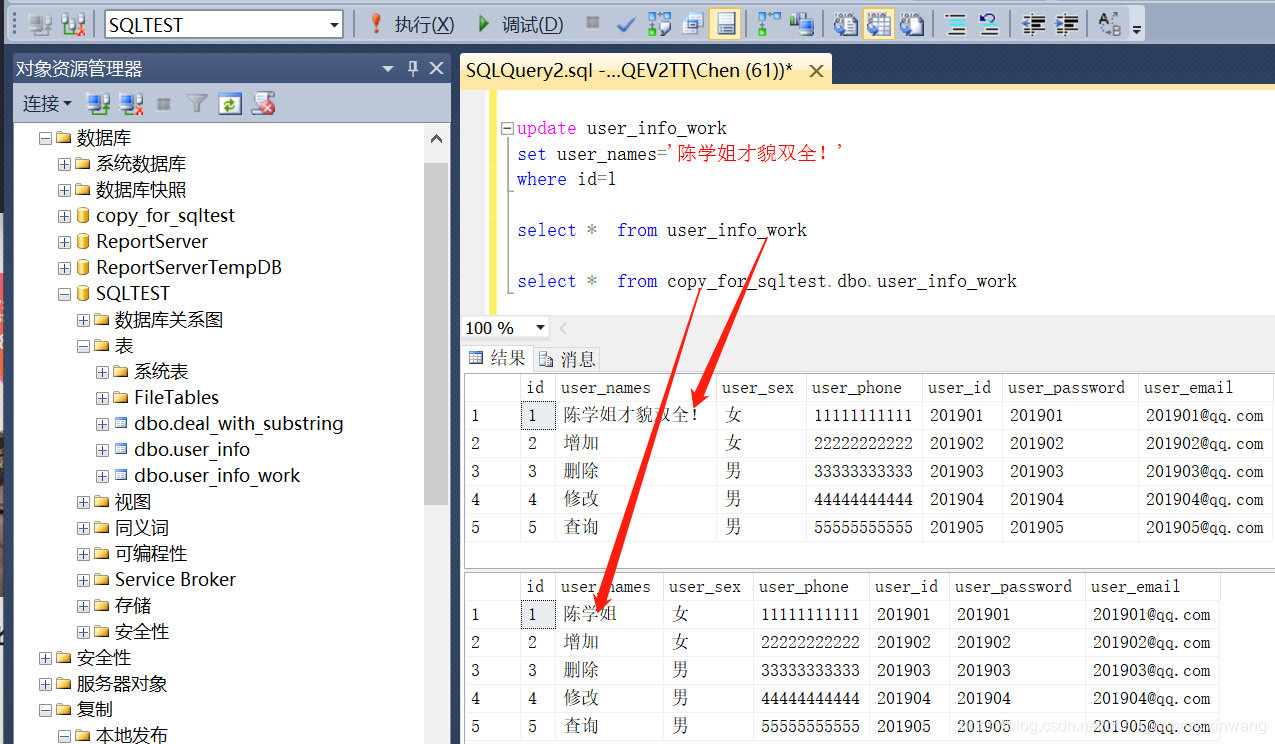Select the 视图 folder
The height and width of the screenshot is (744, 1275).
pos(133,502)
